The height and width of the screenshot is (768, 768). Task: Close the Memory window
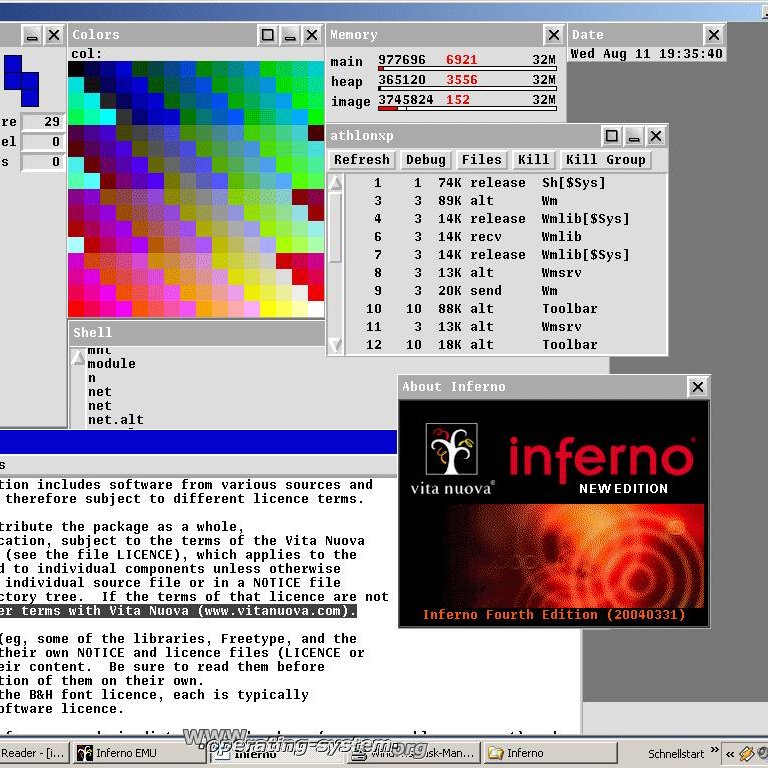pyautogui.click(x=553, y=35)
